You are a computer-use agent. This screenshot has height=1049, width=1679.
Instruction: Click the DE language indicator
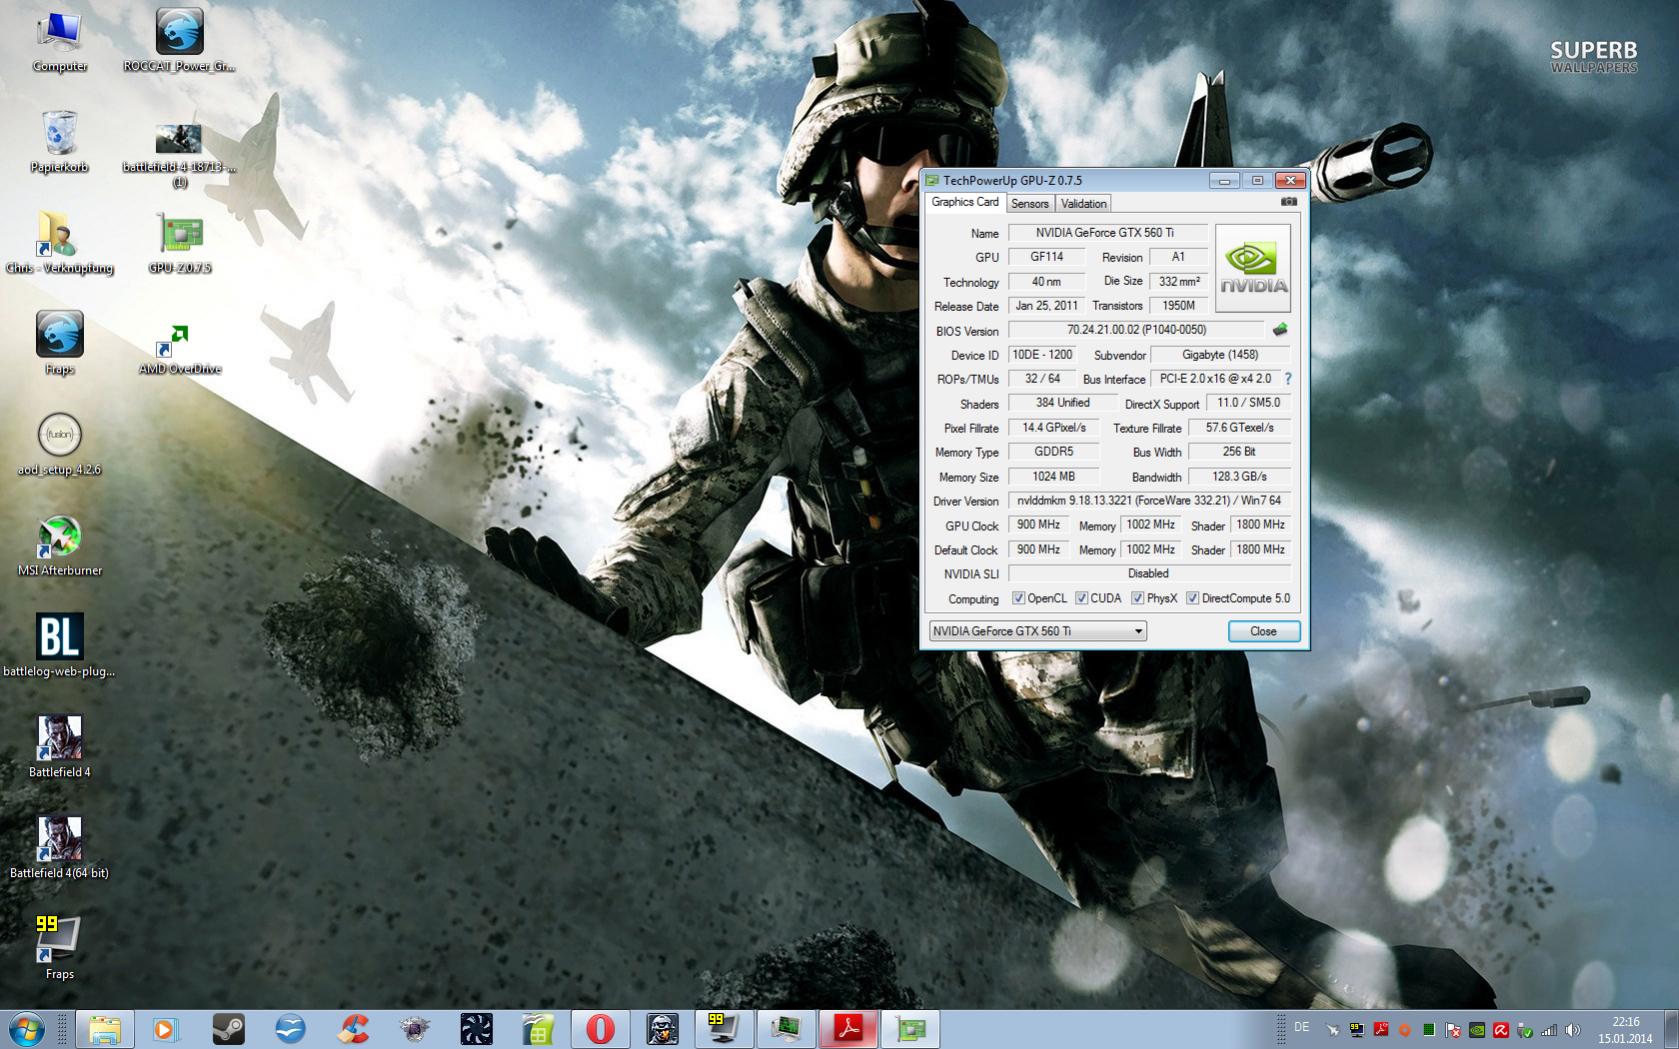pyautogui.click(x=1301, y=1027)
